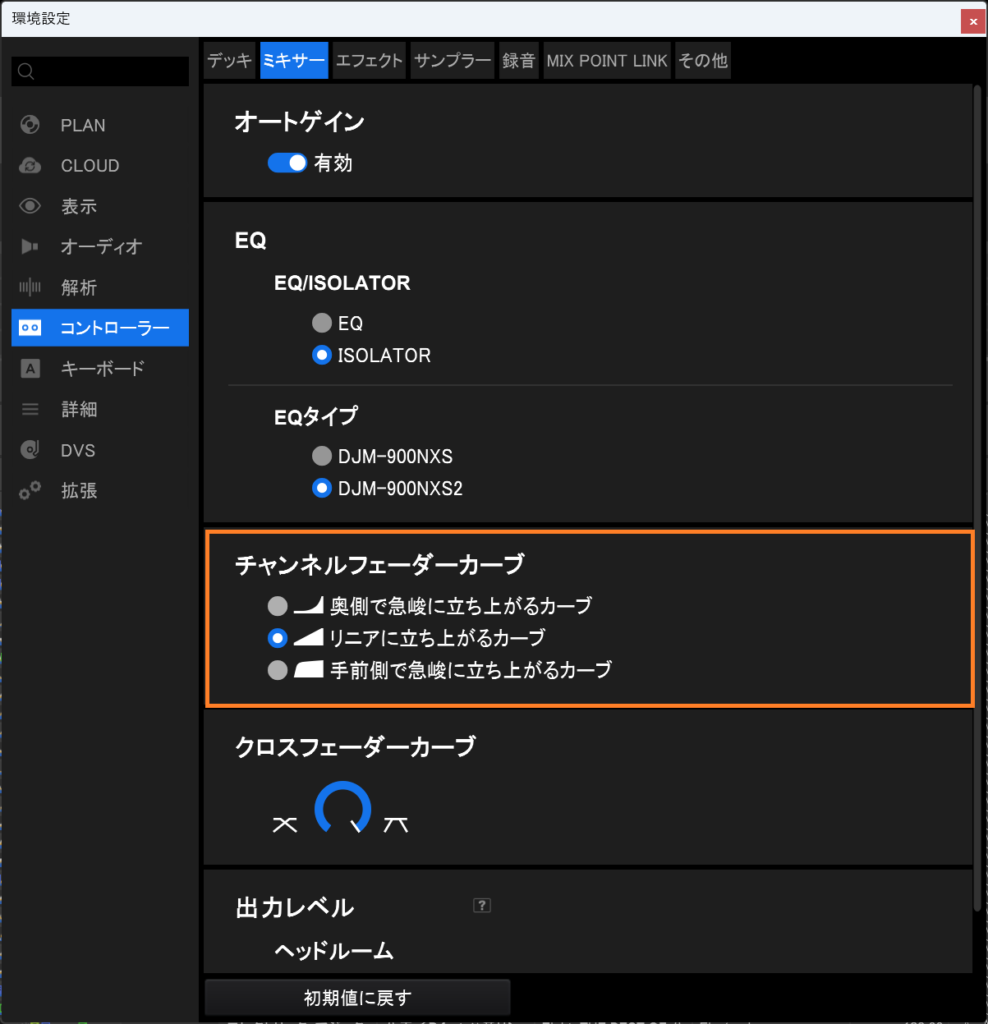Image resolution: width=988 pixels, height=1024 pixels.
Task: Choose DJM-900NXS EQ type option
Action: point(321,456)
